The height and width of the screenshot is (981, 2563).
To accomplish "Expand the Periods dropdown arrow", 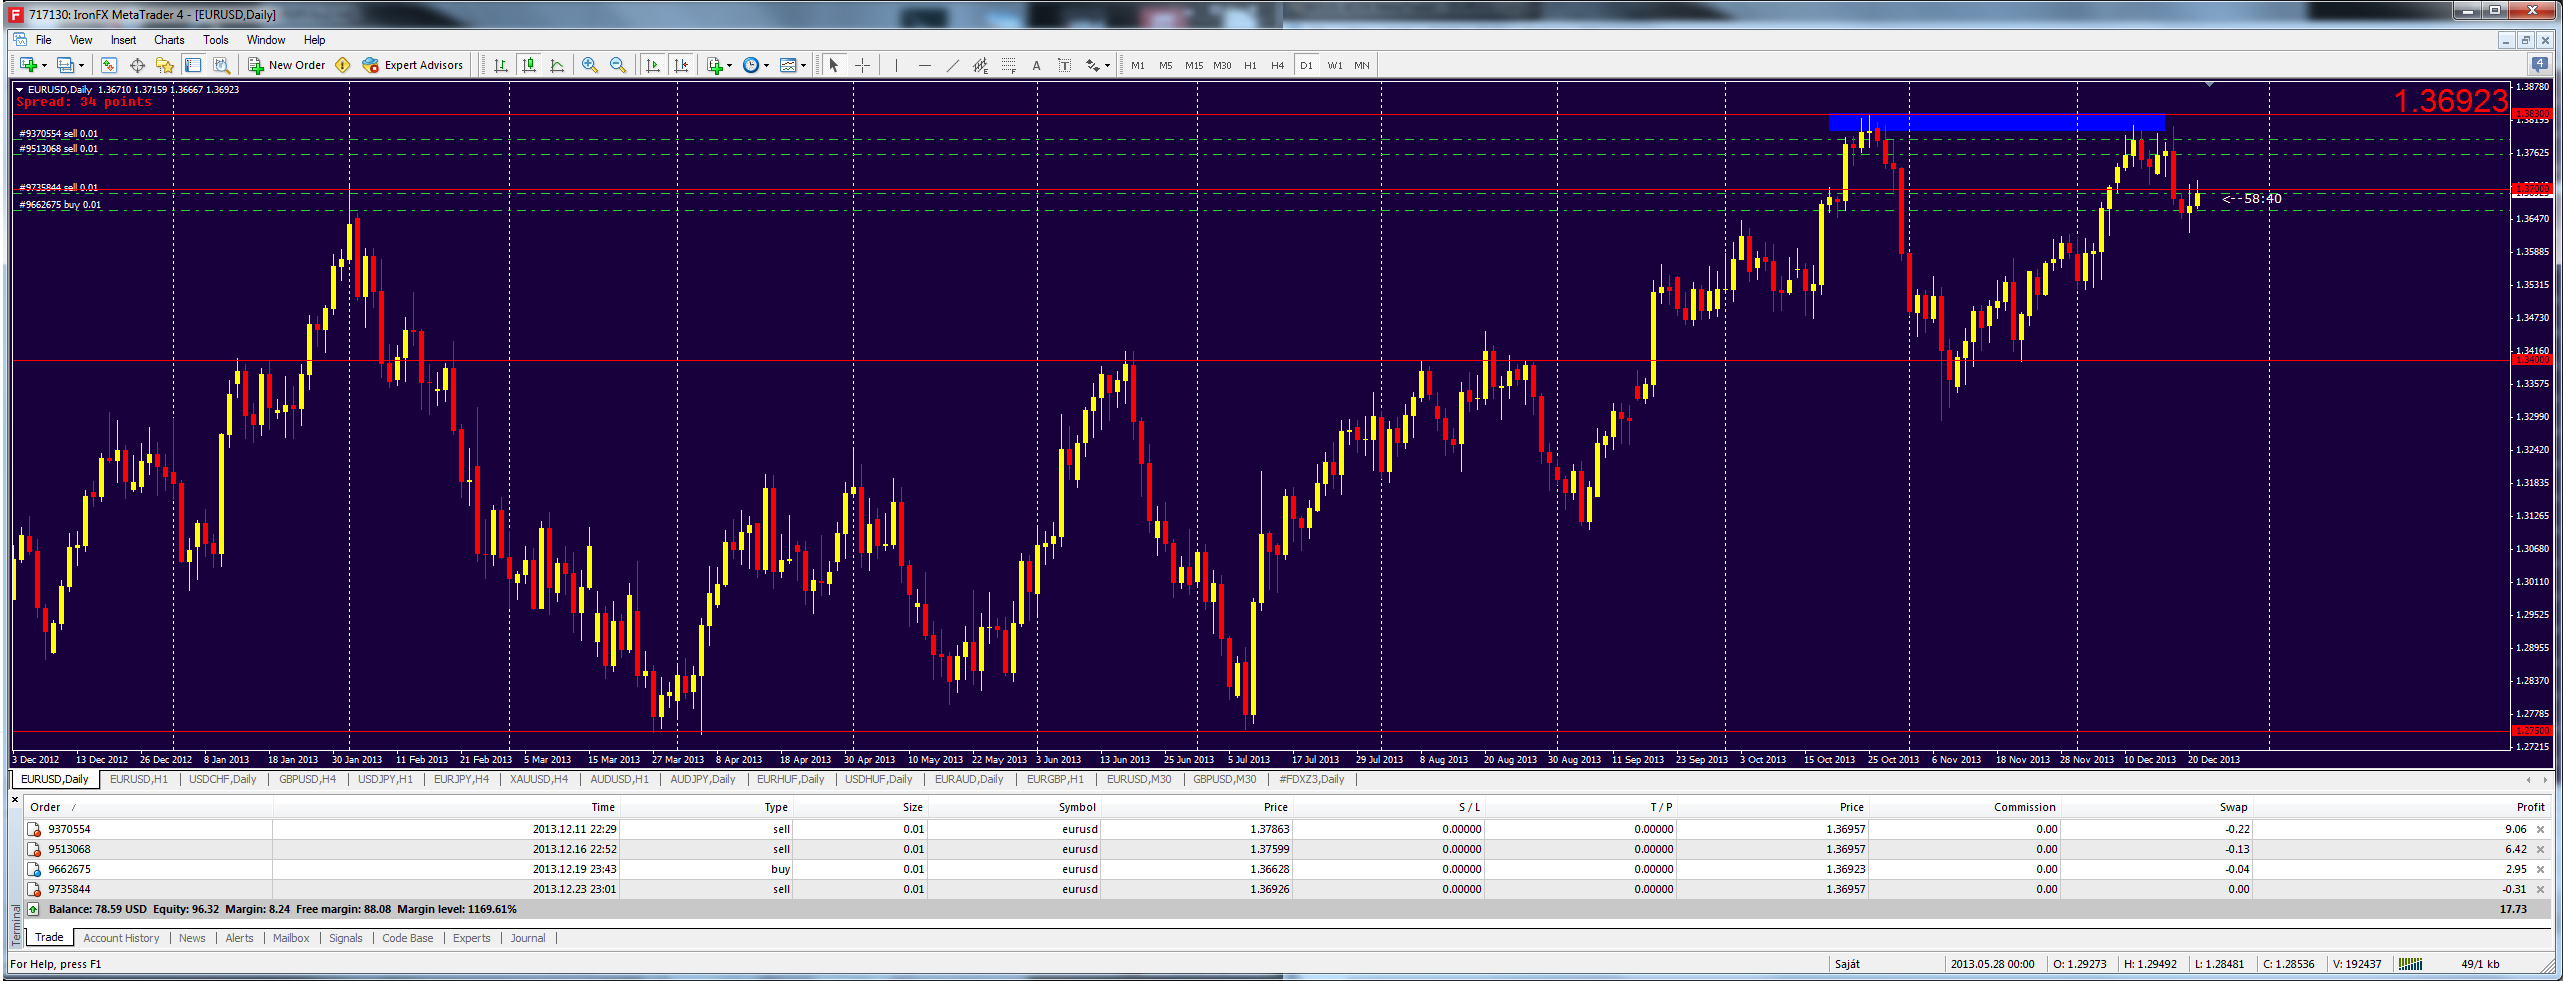I will coord(767,66).
